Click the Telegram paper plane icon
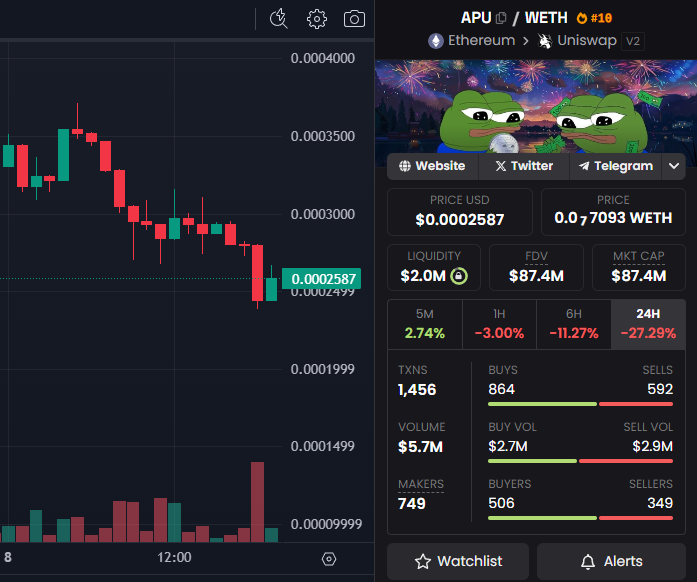Image resolution: width=697 pixels, height=582 pixels. coord(584,166)
